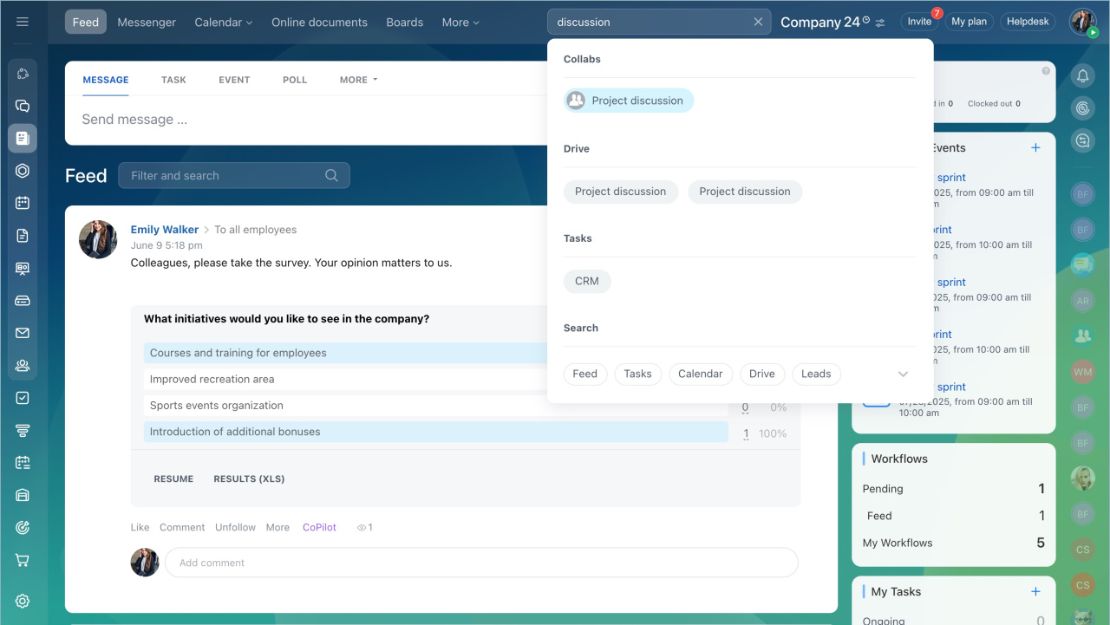Click the Results (XLS) link
The height and width of the screenshot is (625, 1110).
(249, 478)
